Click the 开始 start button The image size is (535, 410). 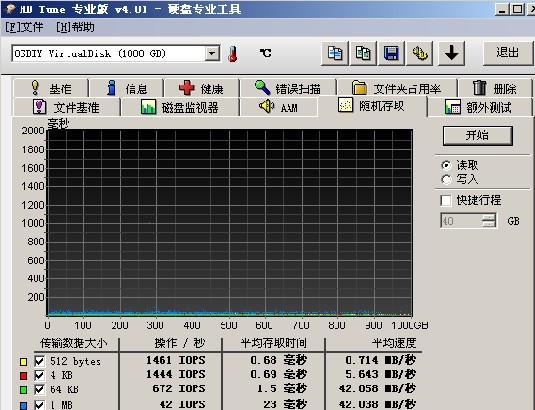(478, 135)
